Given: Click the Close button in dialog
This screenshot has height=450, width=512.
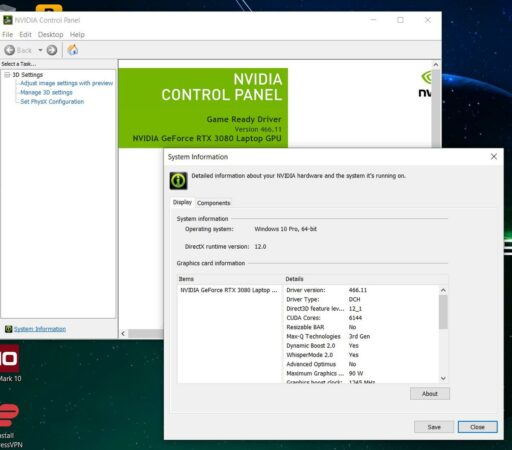Looking at the screenshot, I should [x=477, y=427].
